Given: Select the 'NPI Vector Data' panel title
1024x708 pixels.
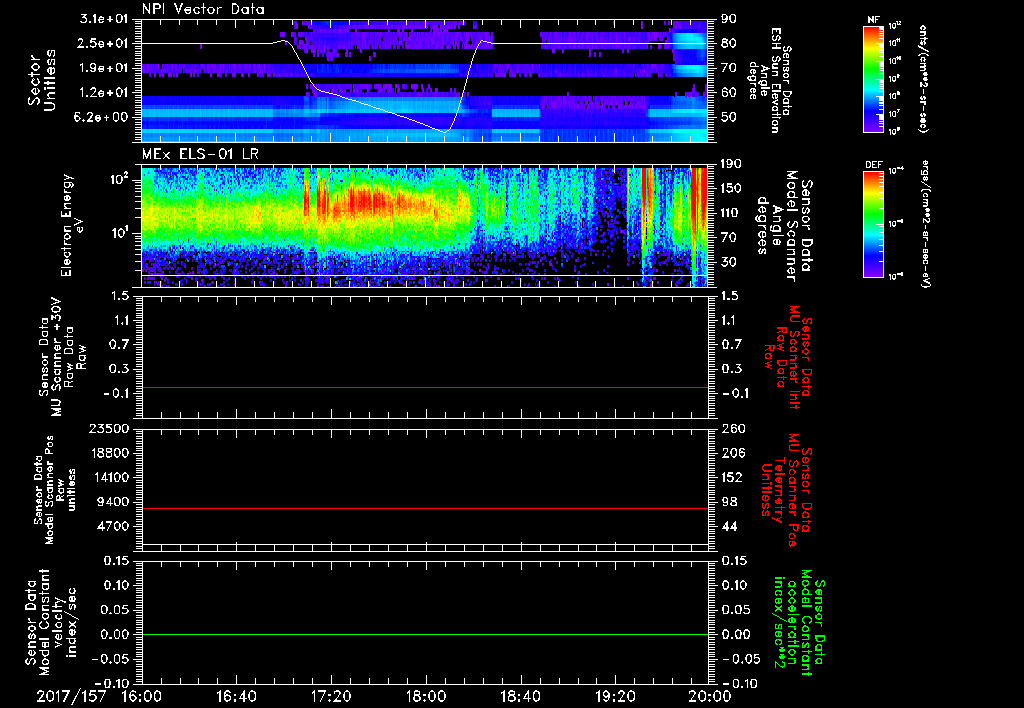Looking at the screenshot, I should click(x=203, y=9).
